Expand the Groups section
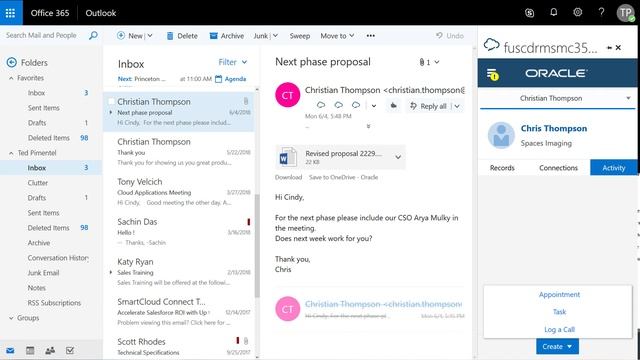This screenshot has width=640, height=360. [x=11, y=318]
